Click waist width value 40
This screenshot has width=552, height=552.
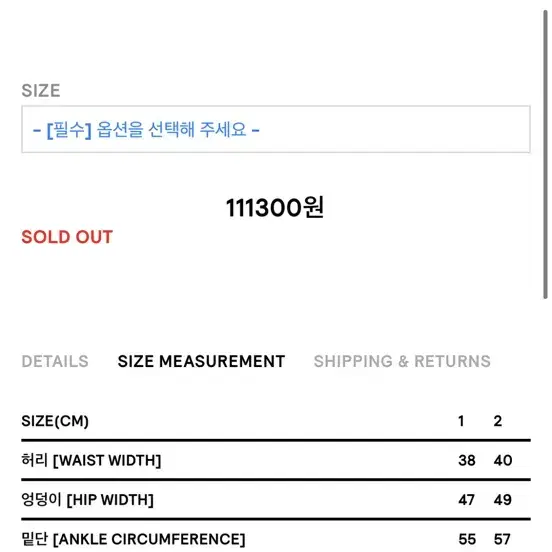tap(503, 460)
